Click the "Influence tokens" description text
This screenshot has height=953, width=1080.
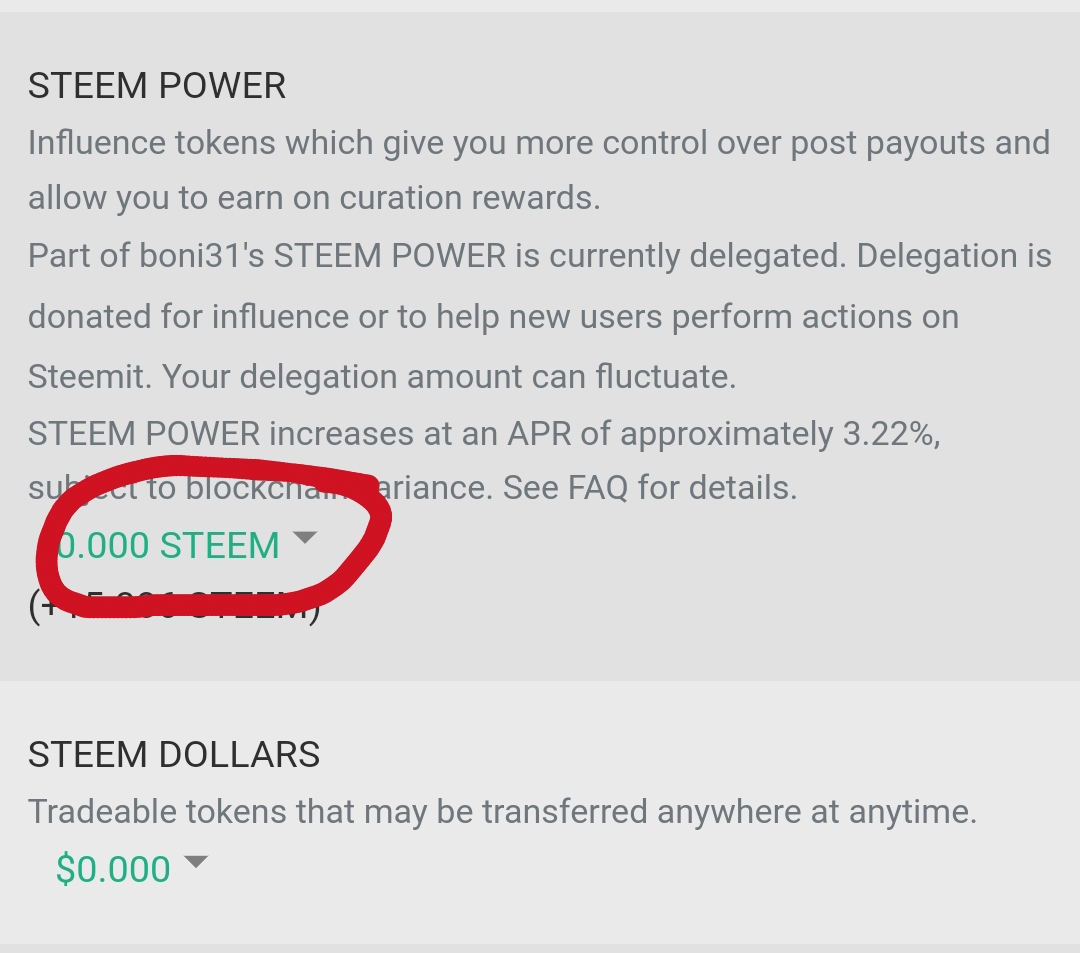(x=151, y=143)
